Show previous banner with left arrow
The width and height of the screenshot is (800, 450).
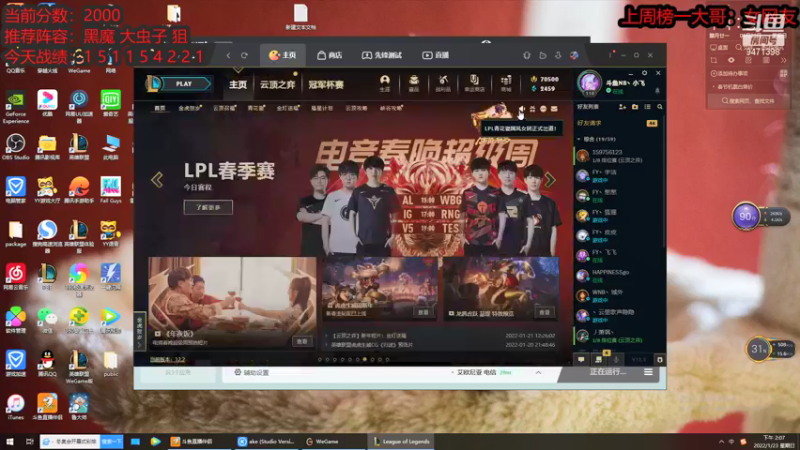[x=157, y=180]
